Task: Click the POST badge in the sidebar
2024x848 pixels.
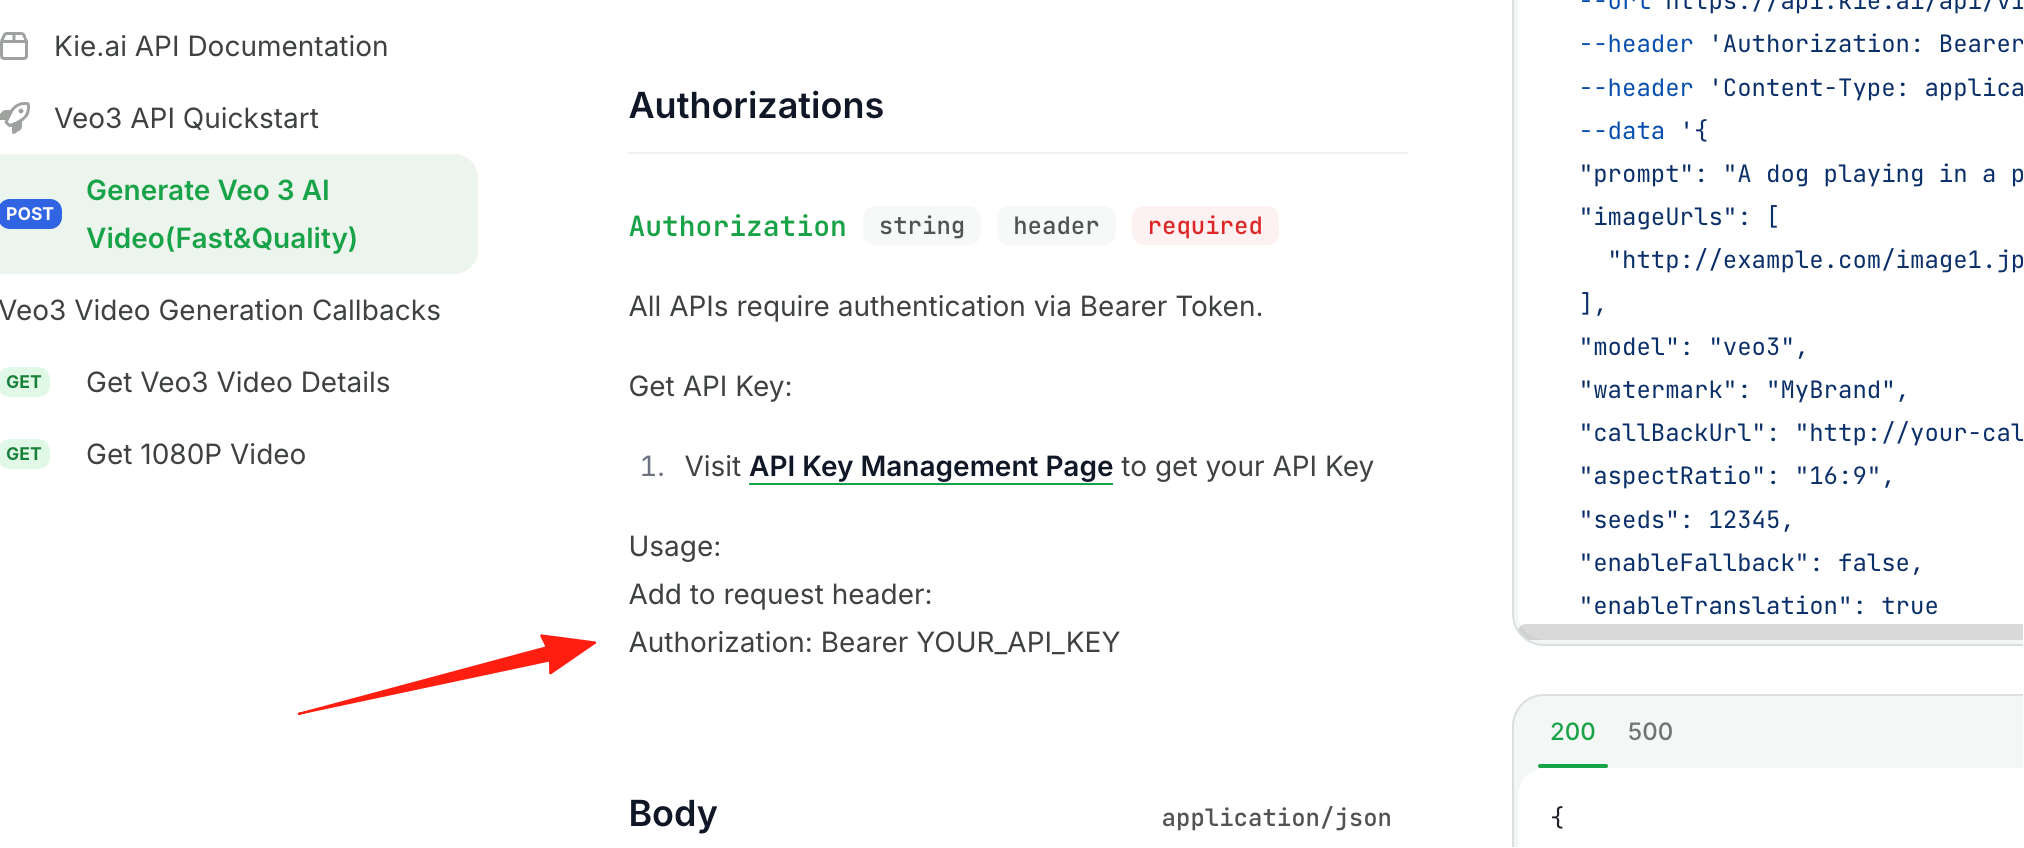Action: [x=30, y=214]
